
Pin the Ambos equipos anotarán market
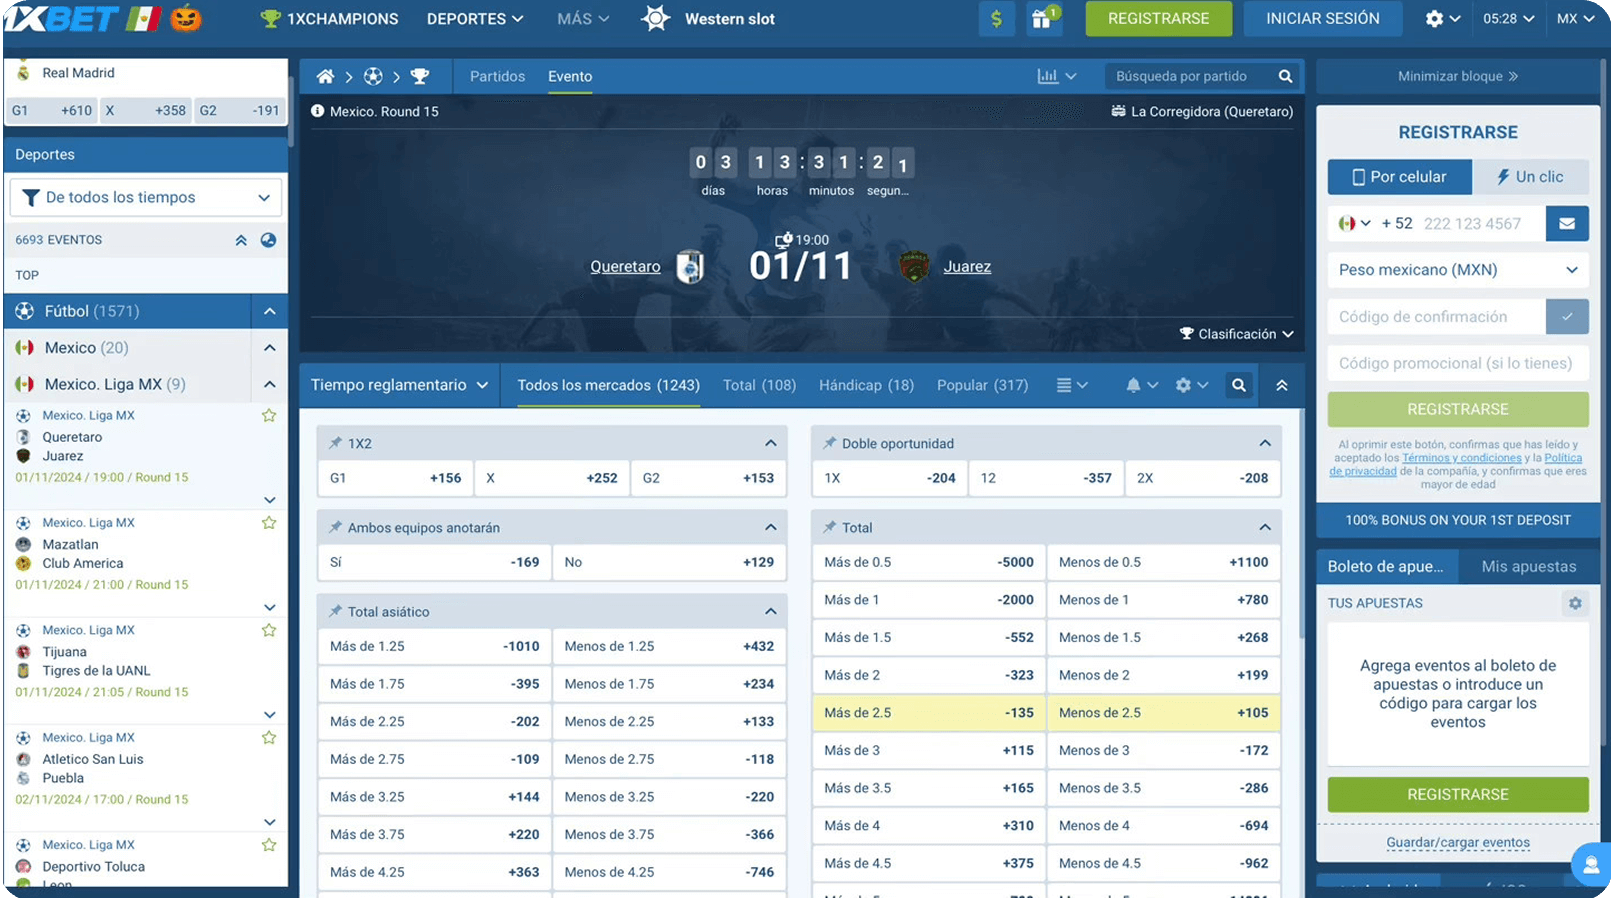coord(335,527)
